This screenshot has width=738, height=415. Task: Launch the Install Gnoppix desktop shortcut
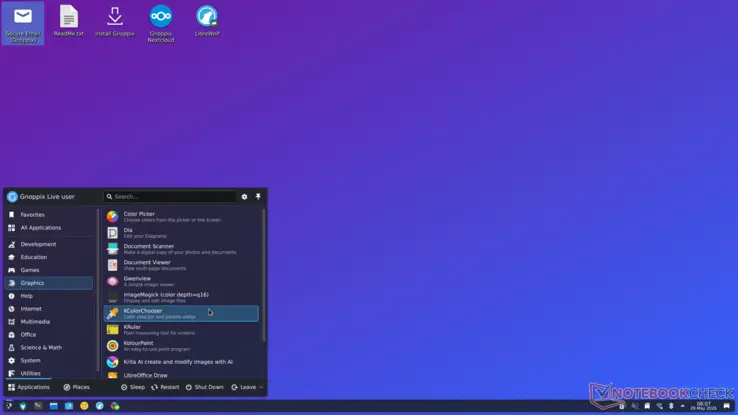pyautogui.click(x=115, y=21)
